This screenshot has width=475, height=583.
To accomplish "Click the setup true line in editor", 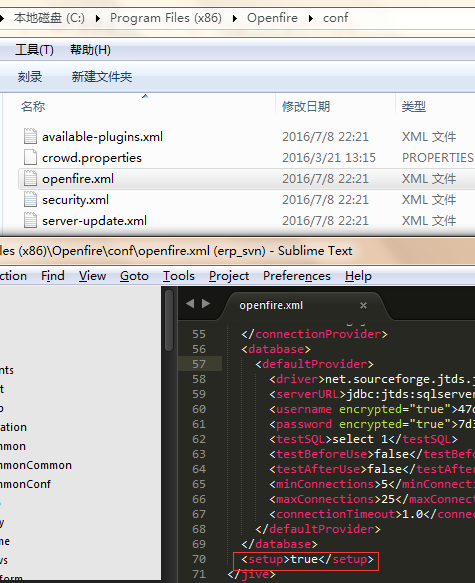I will 307,559.
